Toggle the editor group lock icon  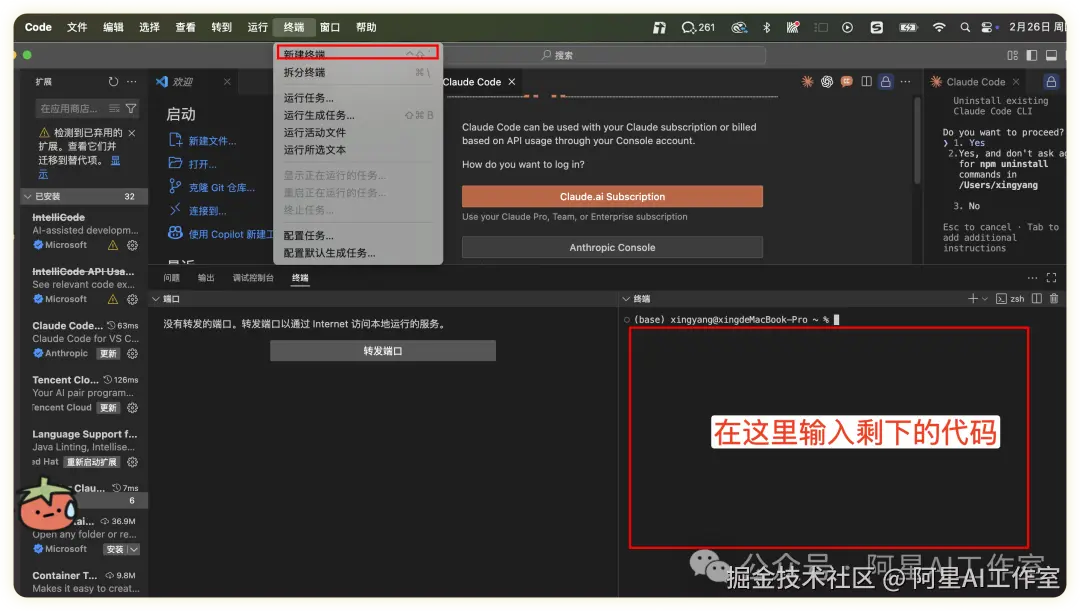[x=886, y=81]
